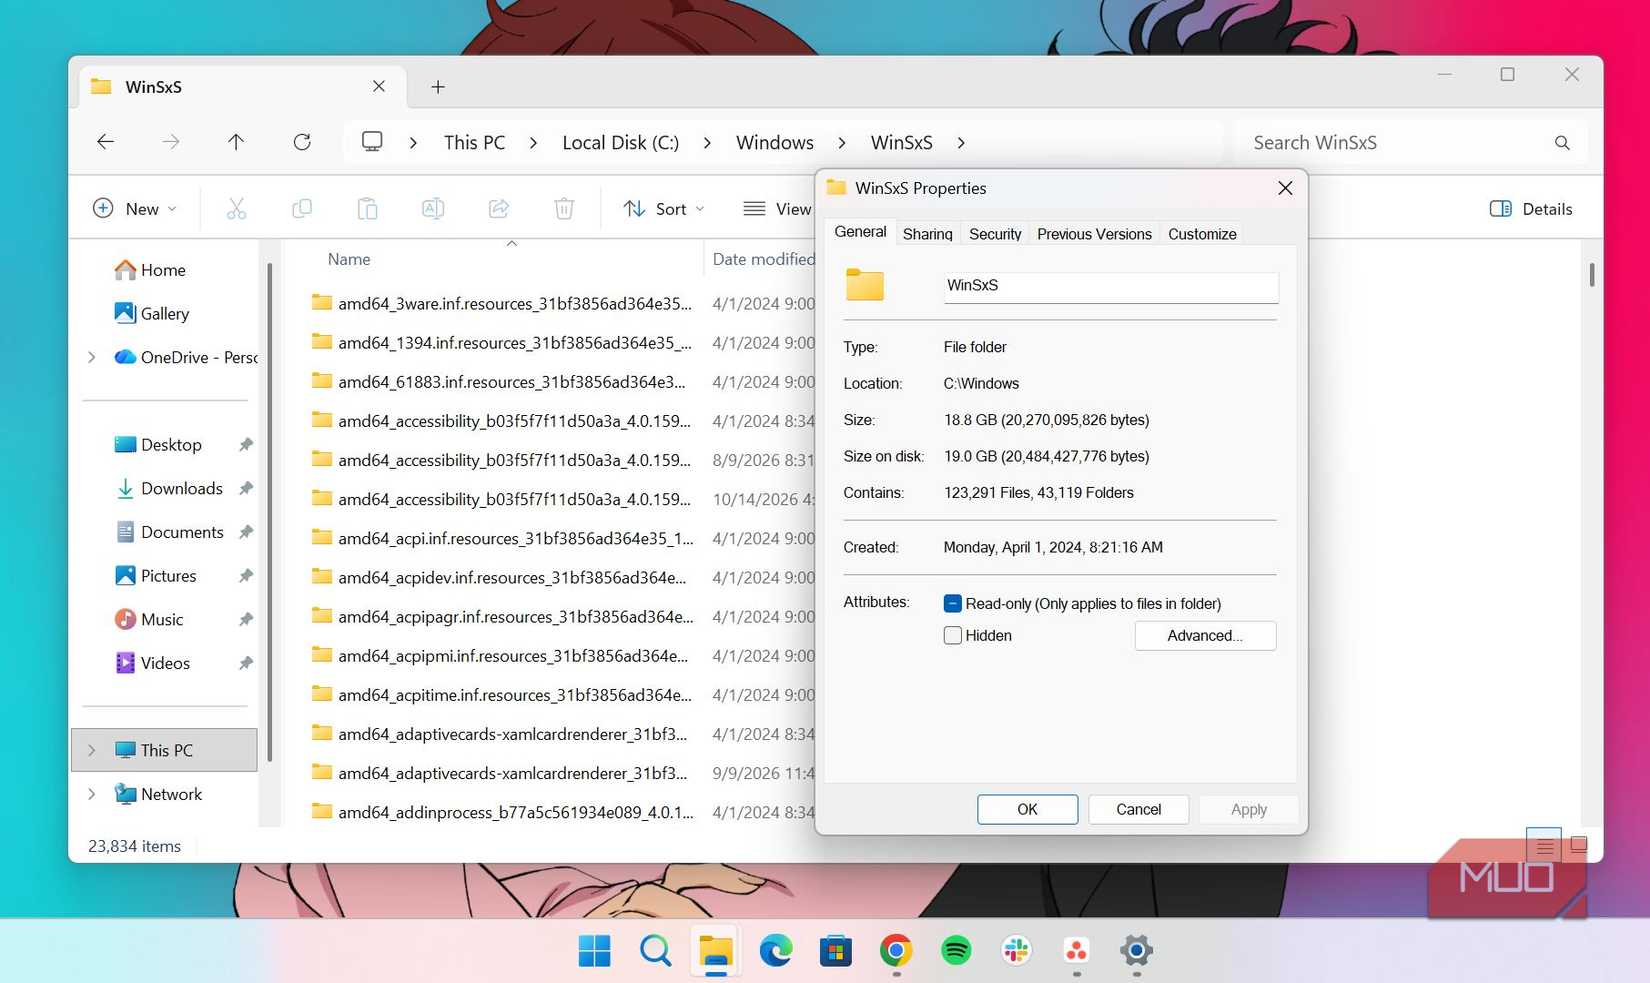Toggle the Read-only attribute checkbox
Screen dimensions: 1650x983
(x=952, y=603)
